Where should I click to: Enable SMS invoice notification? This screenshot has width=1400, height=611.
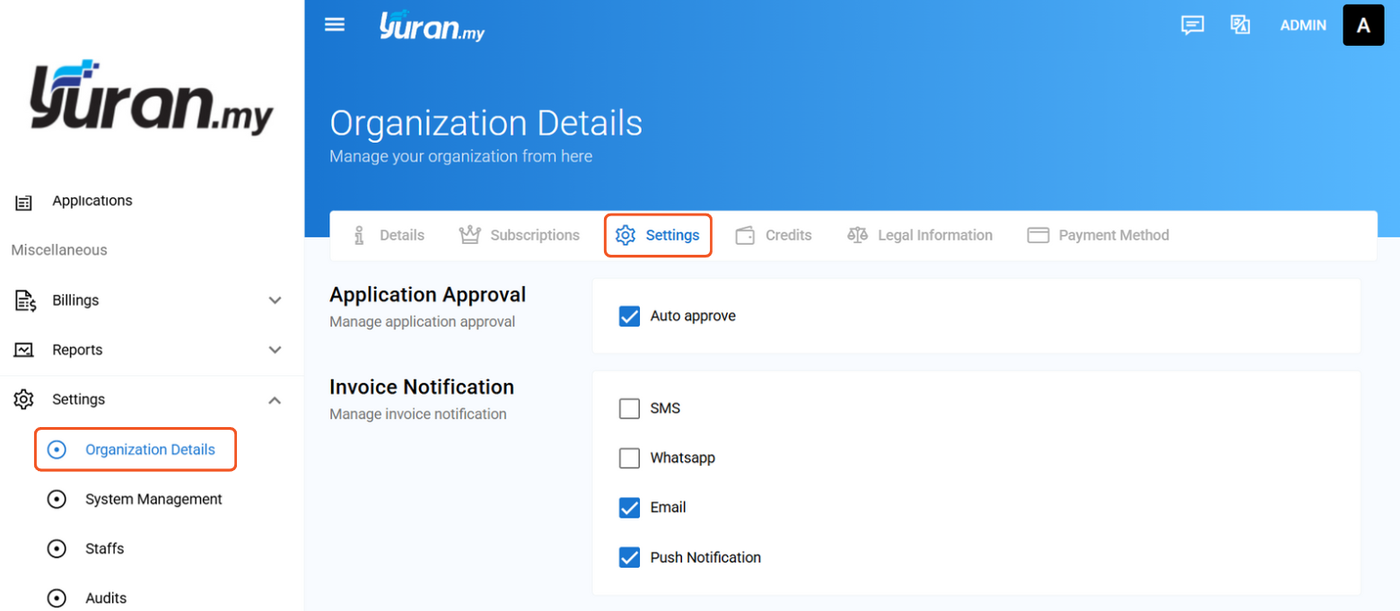tap(629, 408)
